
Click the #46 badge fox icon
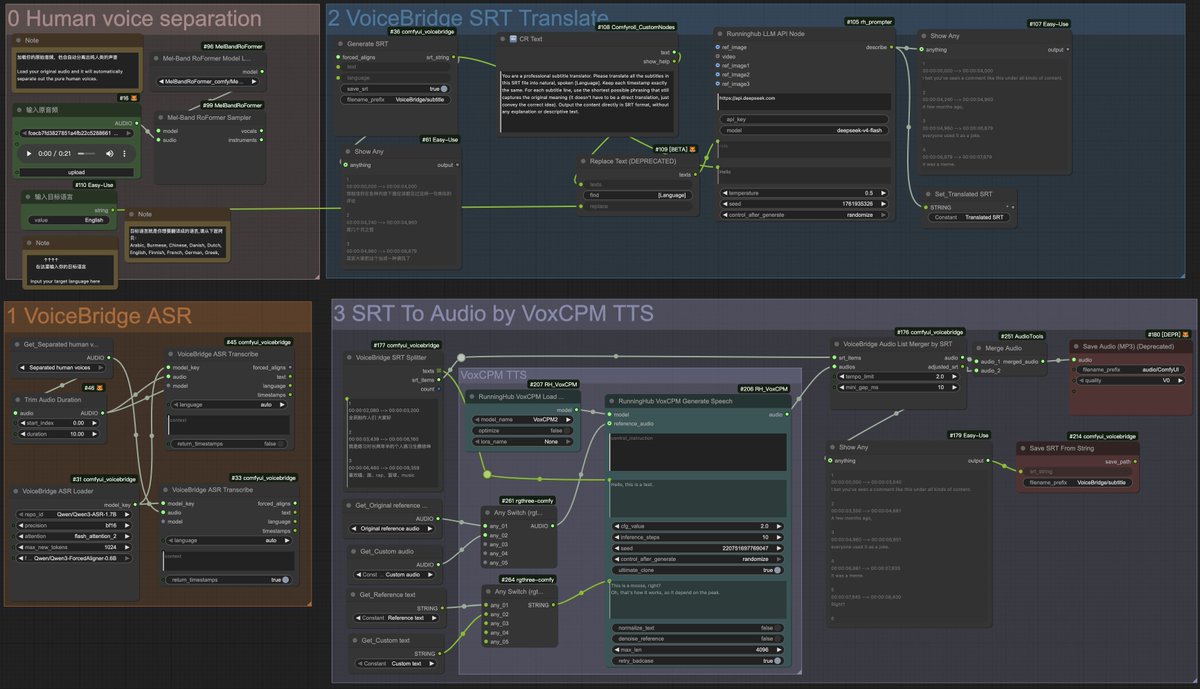click(100, 387)
